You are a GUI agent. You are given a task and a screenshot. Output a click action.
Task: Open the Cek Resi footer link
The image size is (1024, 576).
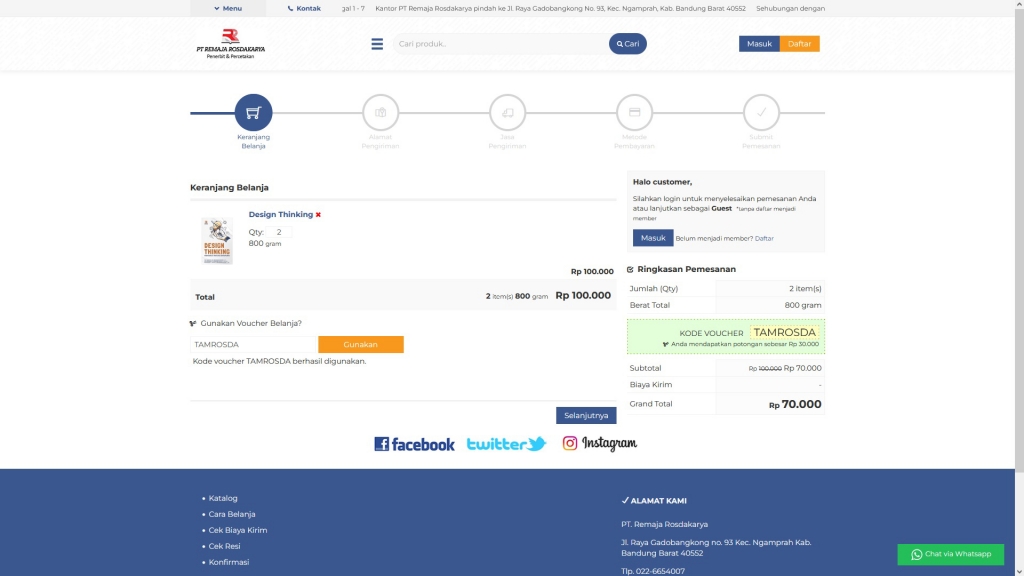click(224, 546)
